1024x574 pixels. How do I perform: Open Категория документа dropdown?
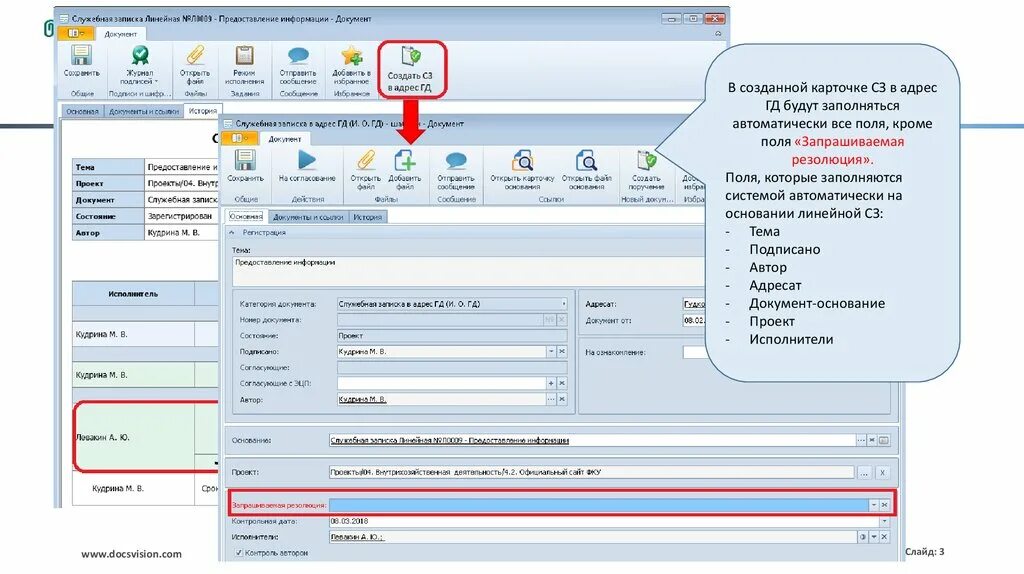[563, 304]
